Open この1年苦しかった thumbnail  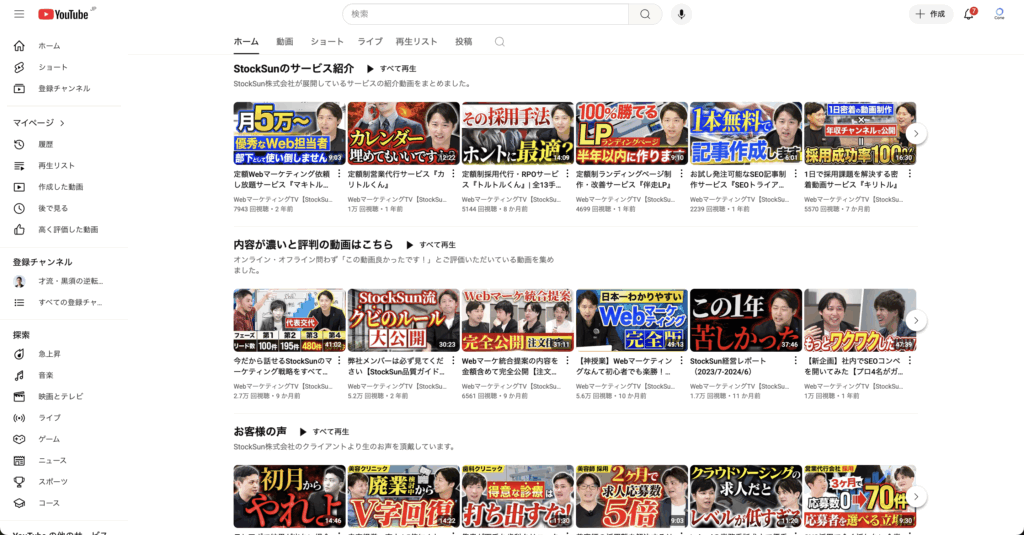coord(746,320)
